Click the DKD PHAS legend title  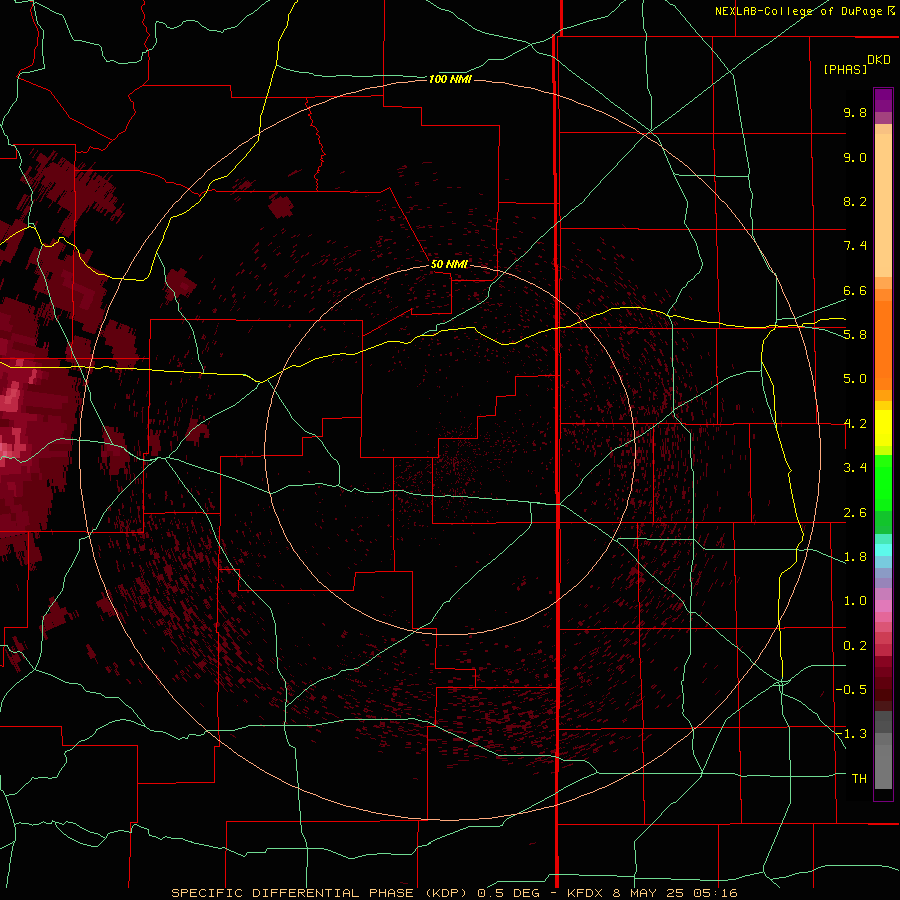[856, 64]
